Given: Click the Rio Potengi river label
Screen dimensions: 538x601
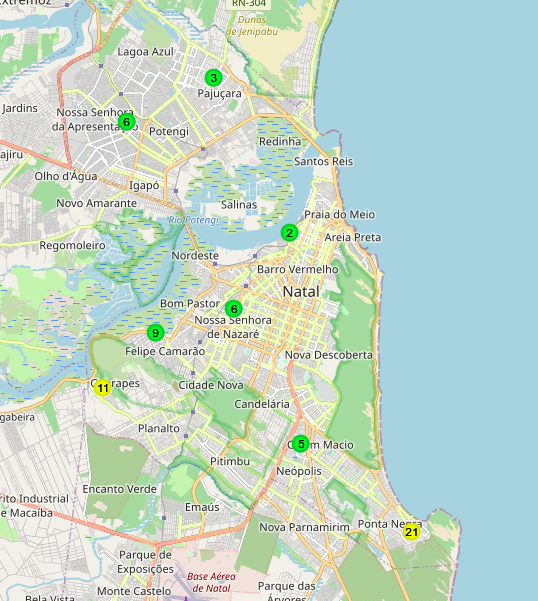Looking at the screenshot, I should [194, 220].
